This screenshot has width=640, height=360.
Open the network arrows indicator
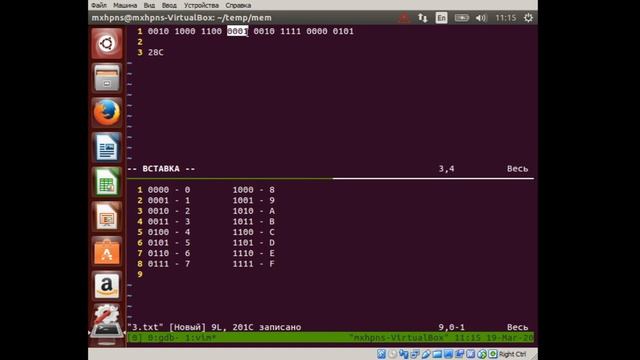pyautogui.click(x=422, y=18)
